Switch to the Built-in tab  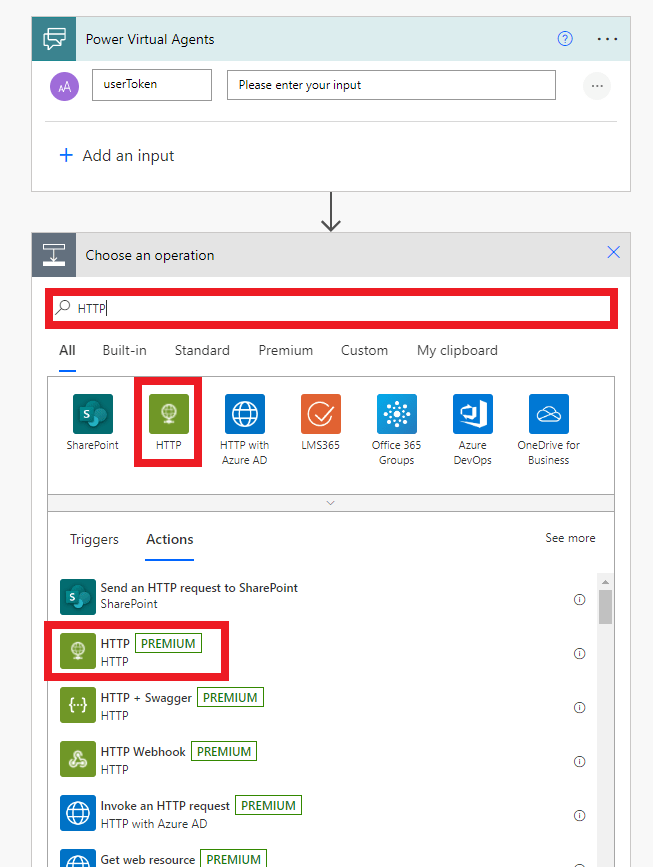tap(124, 350)
